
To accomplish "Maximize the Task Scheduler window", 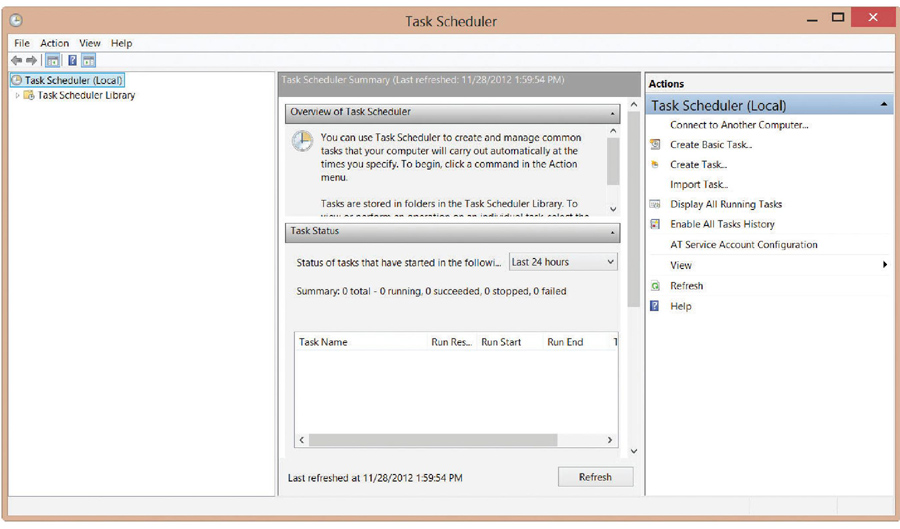I will click(x=838, y=17).
